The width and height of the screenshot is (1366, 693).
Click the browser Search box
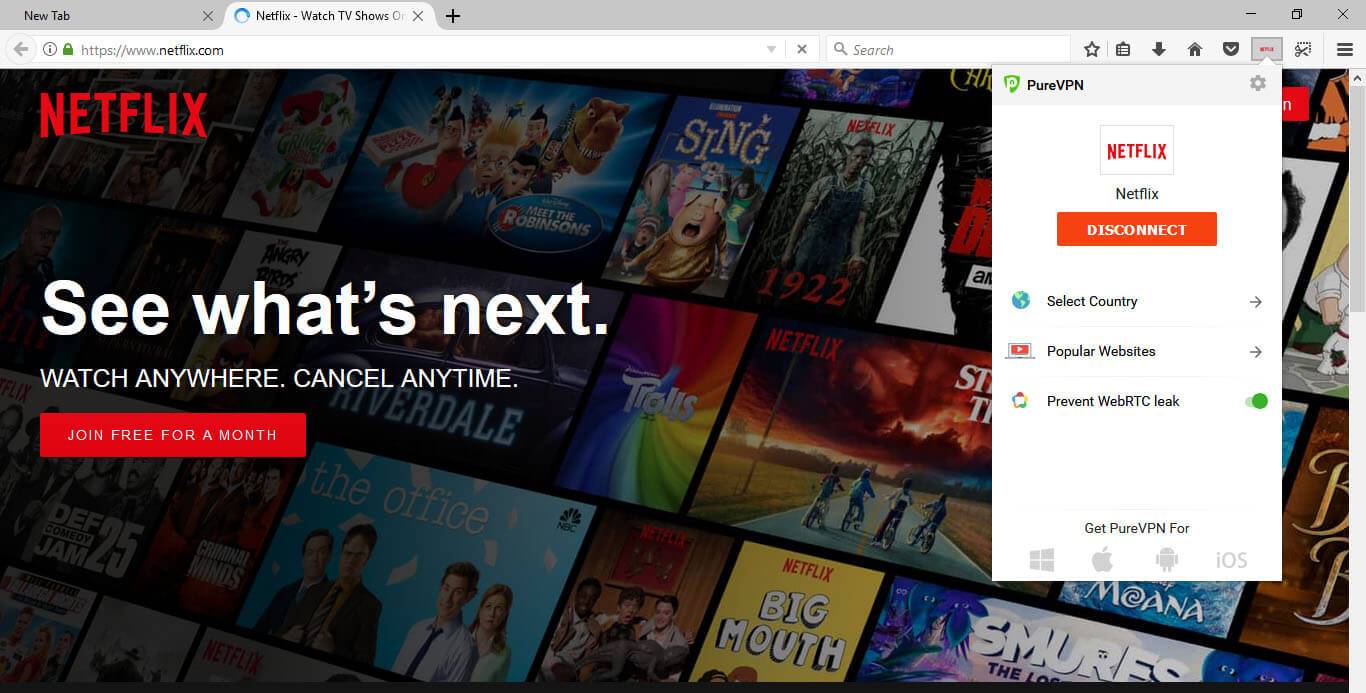point(948,49)
